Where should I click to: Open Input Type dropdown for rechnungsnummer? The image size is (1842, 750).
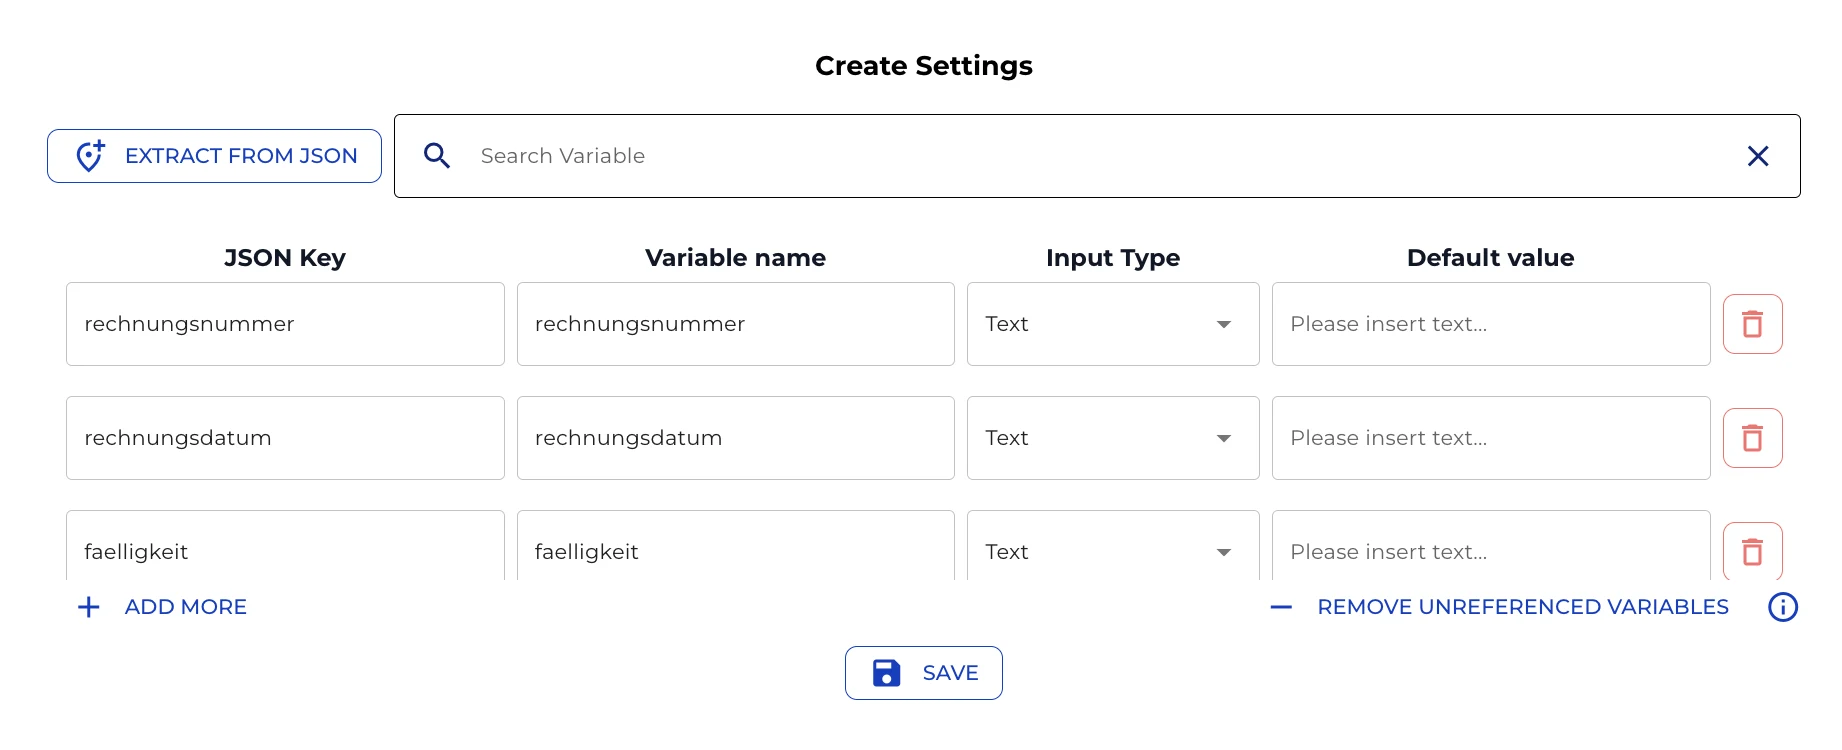1113,324
